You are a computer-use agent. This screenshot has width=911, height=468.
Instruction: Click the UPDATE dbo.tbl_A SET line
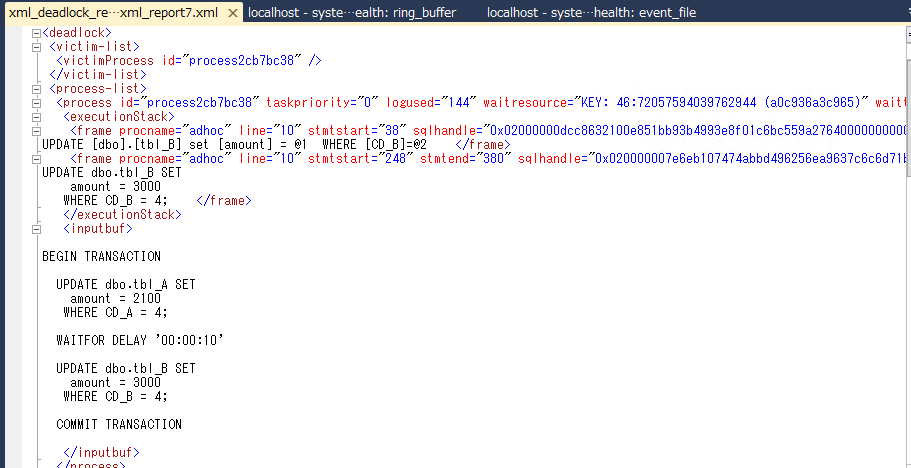pos(126,285)
